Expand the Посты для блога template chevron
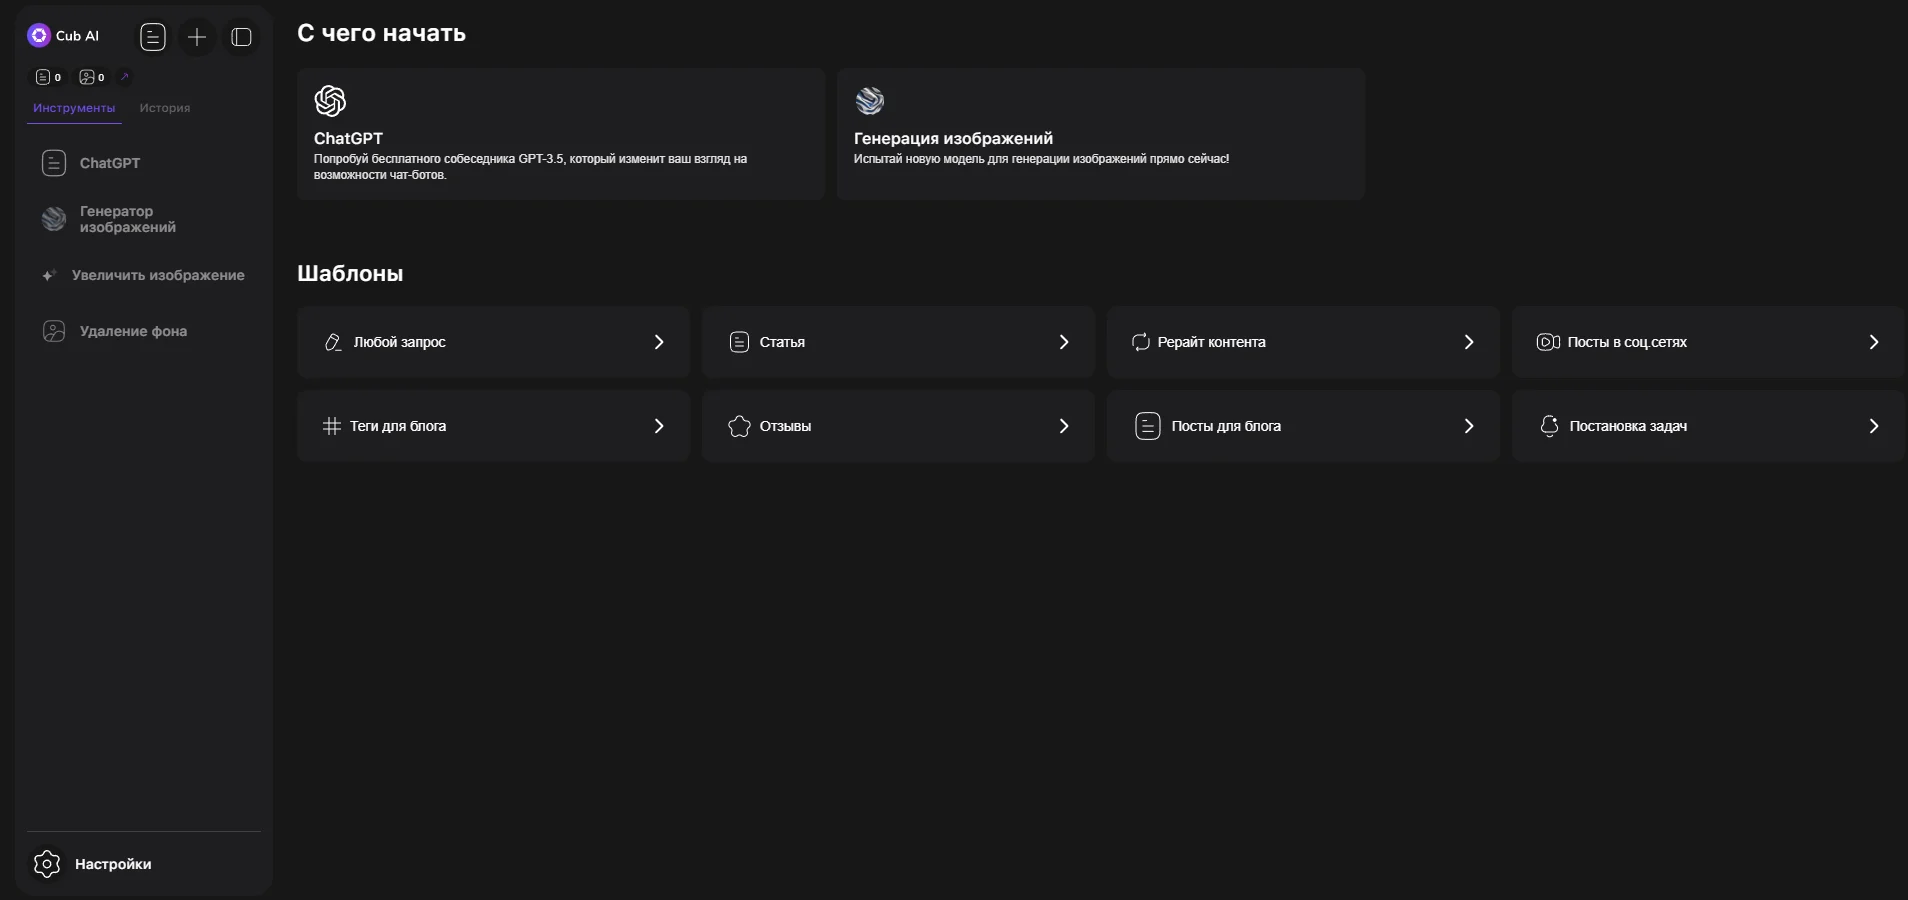Image resolution: width=1908 pixels, height=900 pixels. (1469, 426)
